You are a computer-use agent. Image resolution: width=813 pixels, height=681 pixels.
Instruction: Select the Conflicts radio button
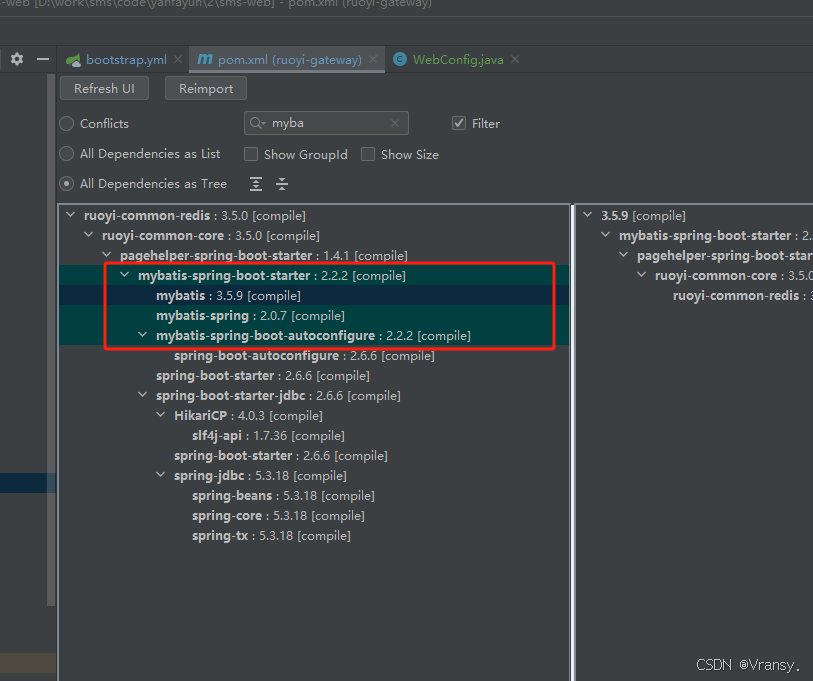65,123
